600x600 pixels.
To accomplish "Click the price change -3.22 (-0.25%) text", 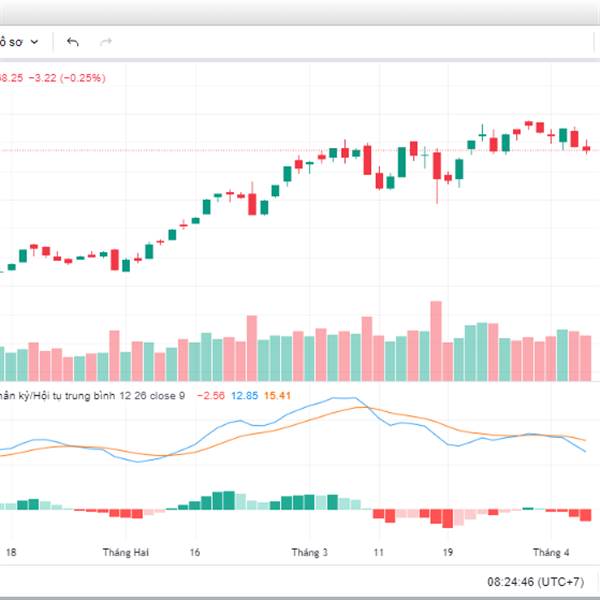I will (67, 78).
